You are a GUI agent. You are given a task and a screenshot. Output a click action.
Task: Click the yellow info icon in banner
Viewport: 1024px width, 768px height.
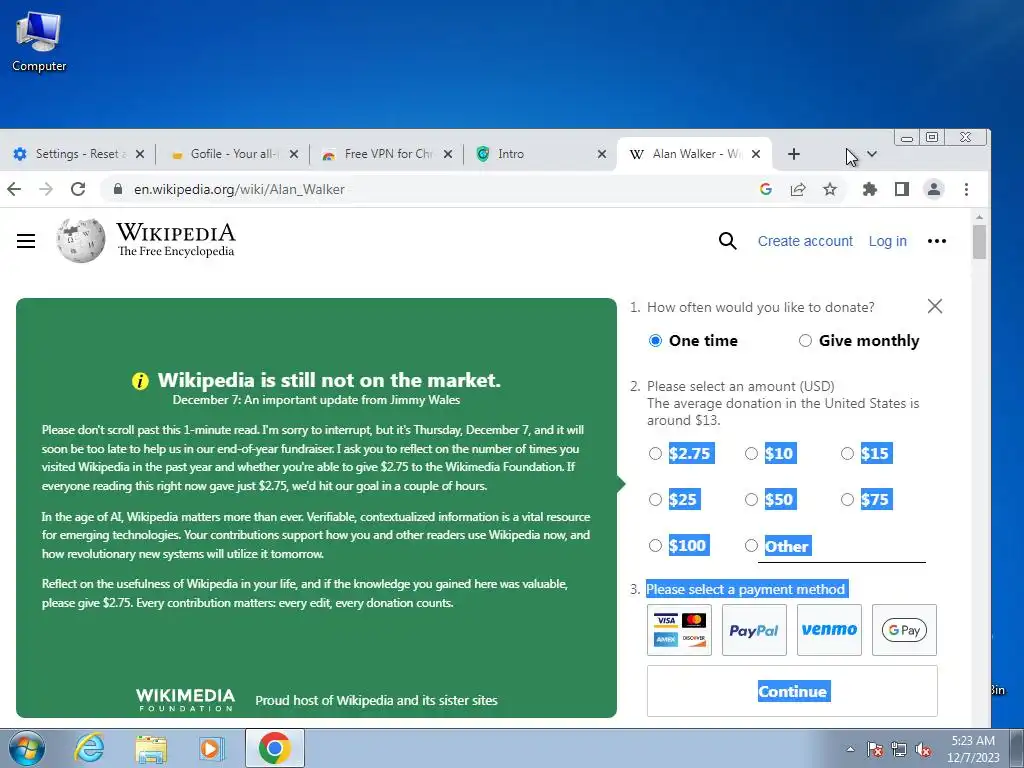click(x=140, y=381)
